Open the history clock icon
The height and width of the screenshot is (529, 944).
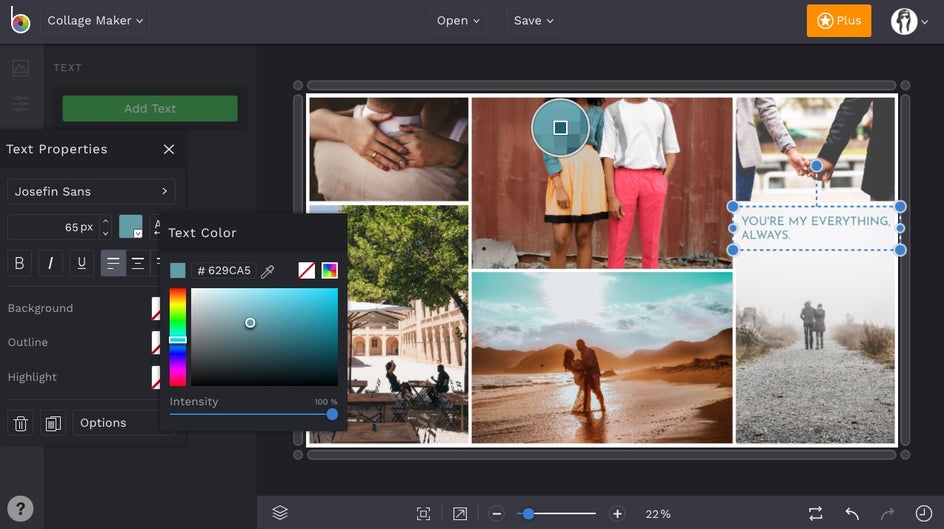pos(923,513)
